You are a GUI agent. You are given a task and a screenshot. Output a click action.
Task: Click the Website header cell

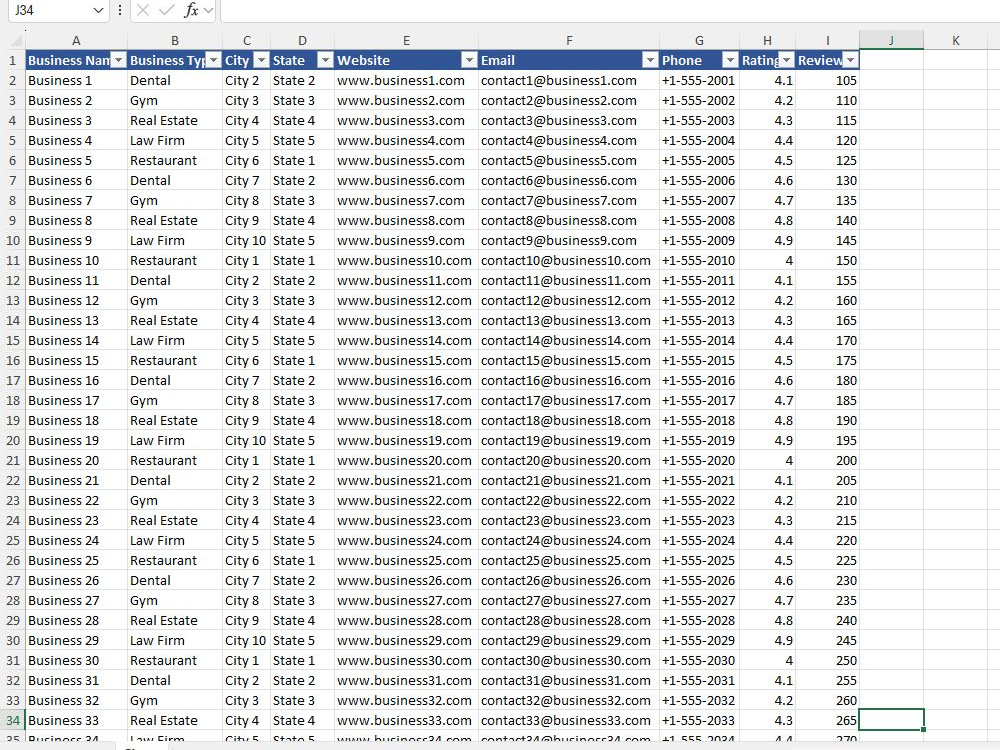tap(406, 60)
